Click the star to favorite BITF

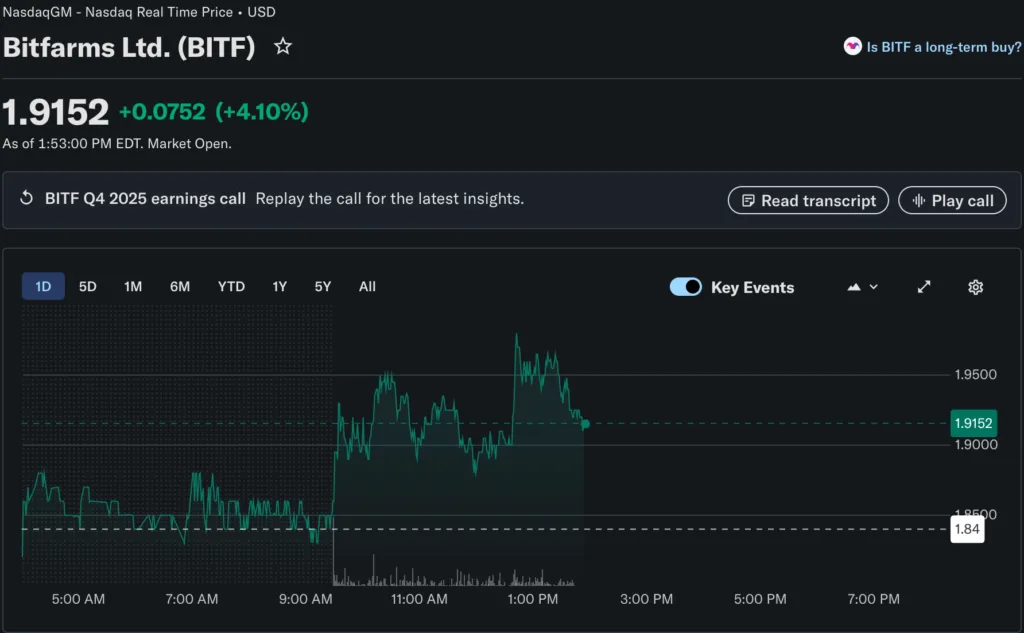(282, 46)
